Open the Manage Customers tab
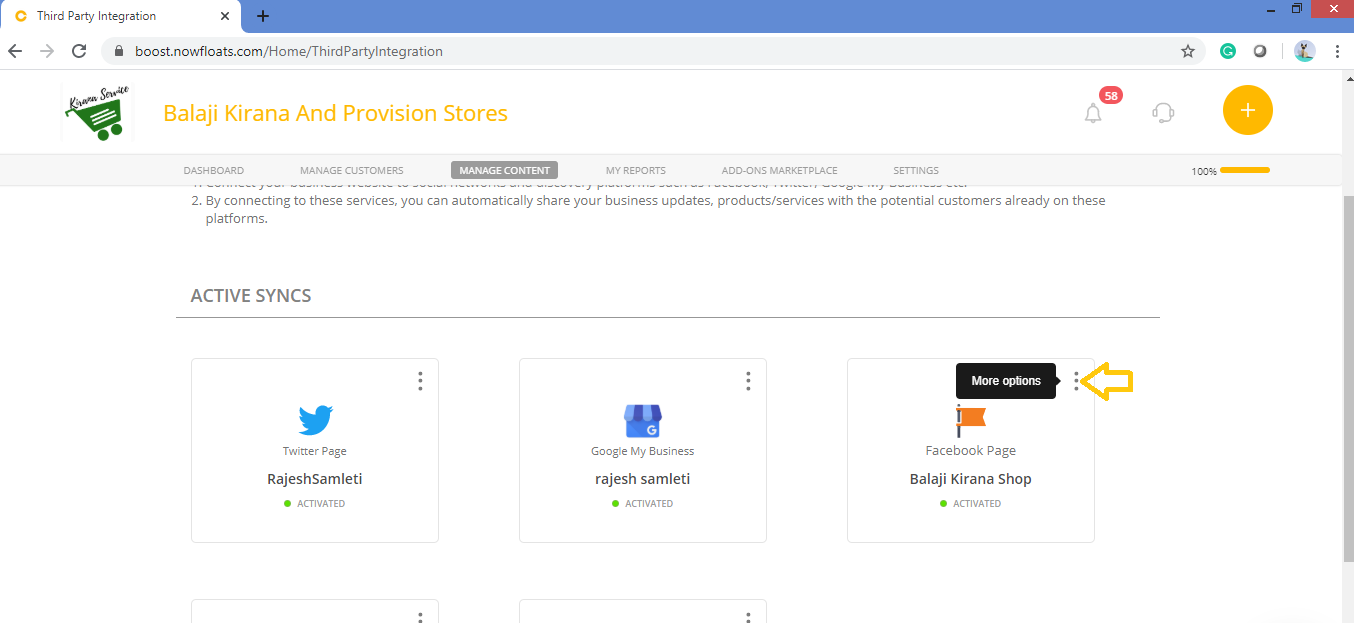Screen dimensions: 1354x623 click(x=352, y=170)
